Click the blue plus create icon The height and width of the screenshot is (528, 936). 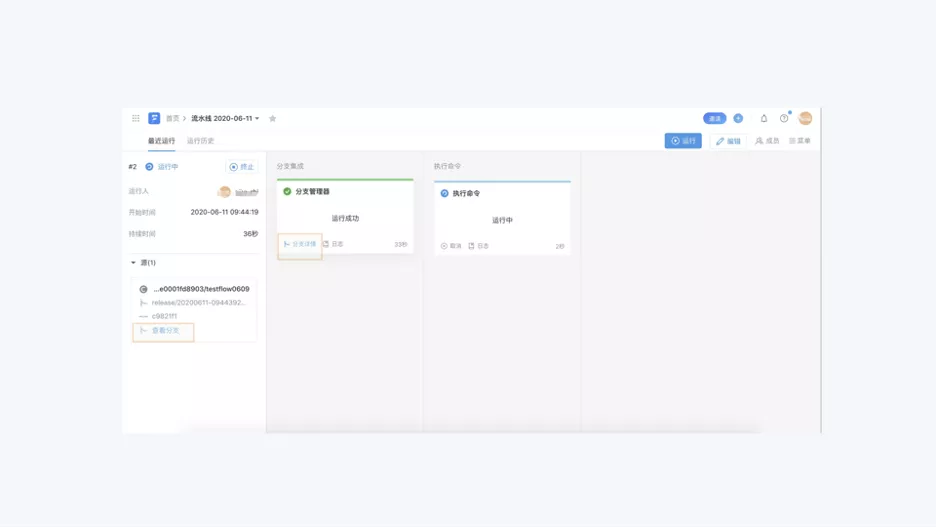click(x=738, y=118)
